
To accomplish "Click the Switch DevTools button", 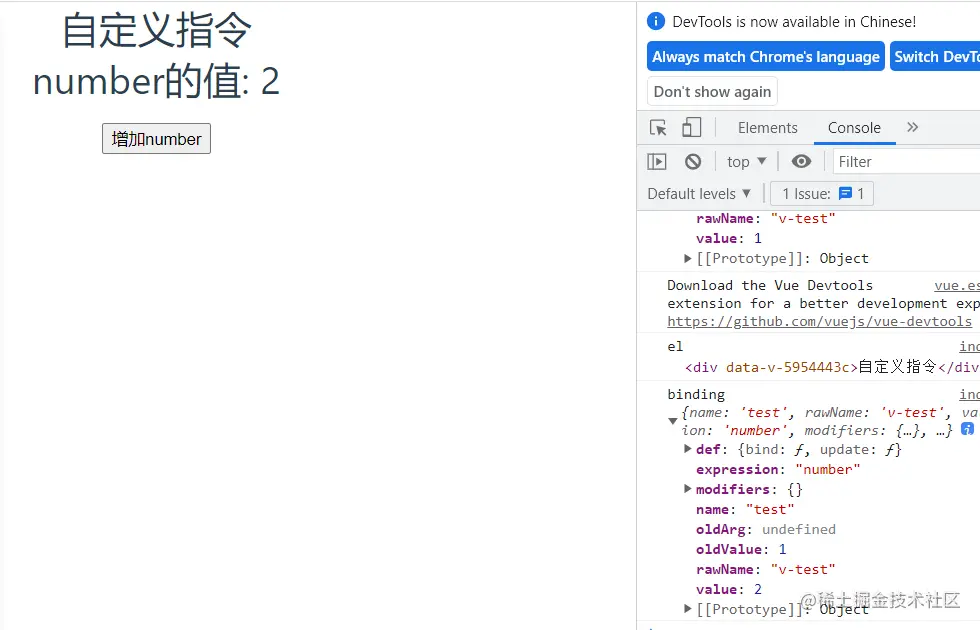I will click(935, 56).
